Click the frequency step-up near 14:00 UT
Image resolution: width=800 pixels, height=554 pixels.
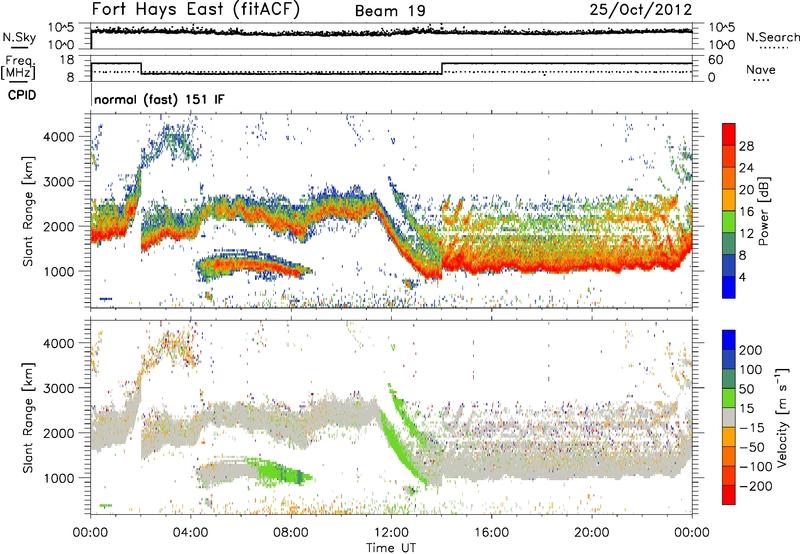click(x=442, y=68)
